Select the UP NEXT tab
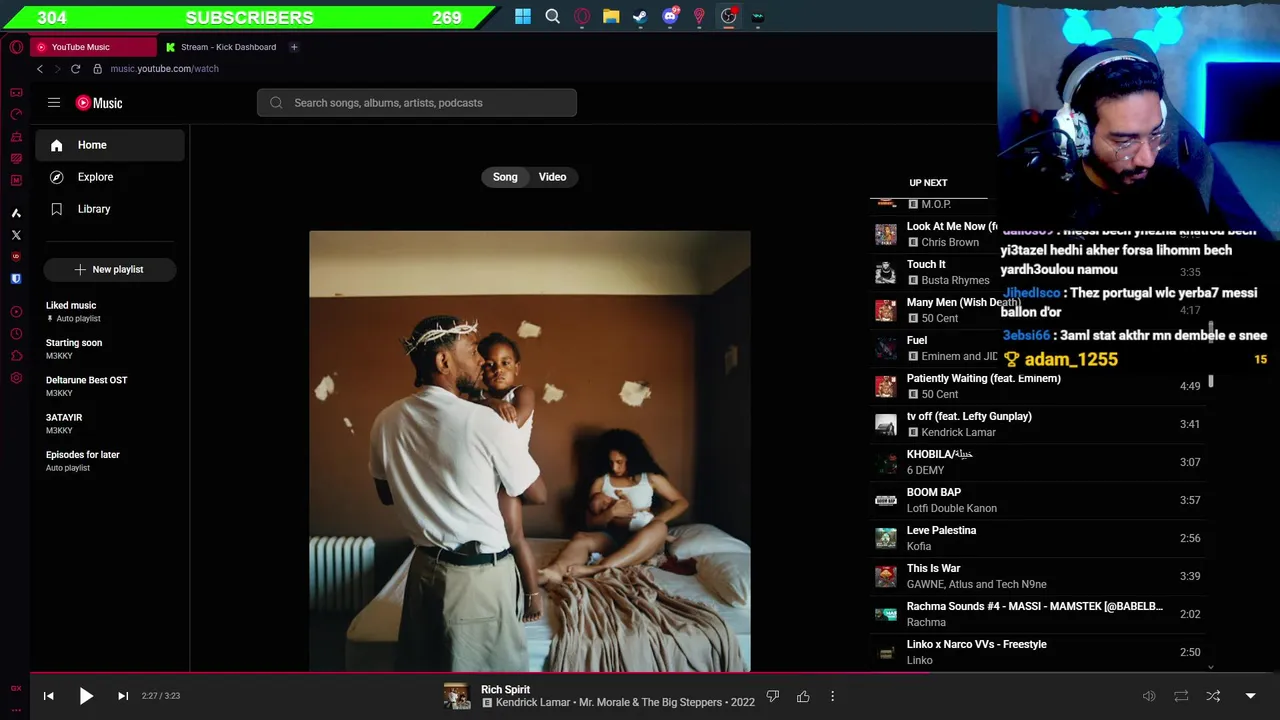Image resolution: width=1280 pixels, height=720 pixels. pyautogui.click(x=928, y=183)
